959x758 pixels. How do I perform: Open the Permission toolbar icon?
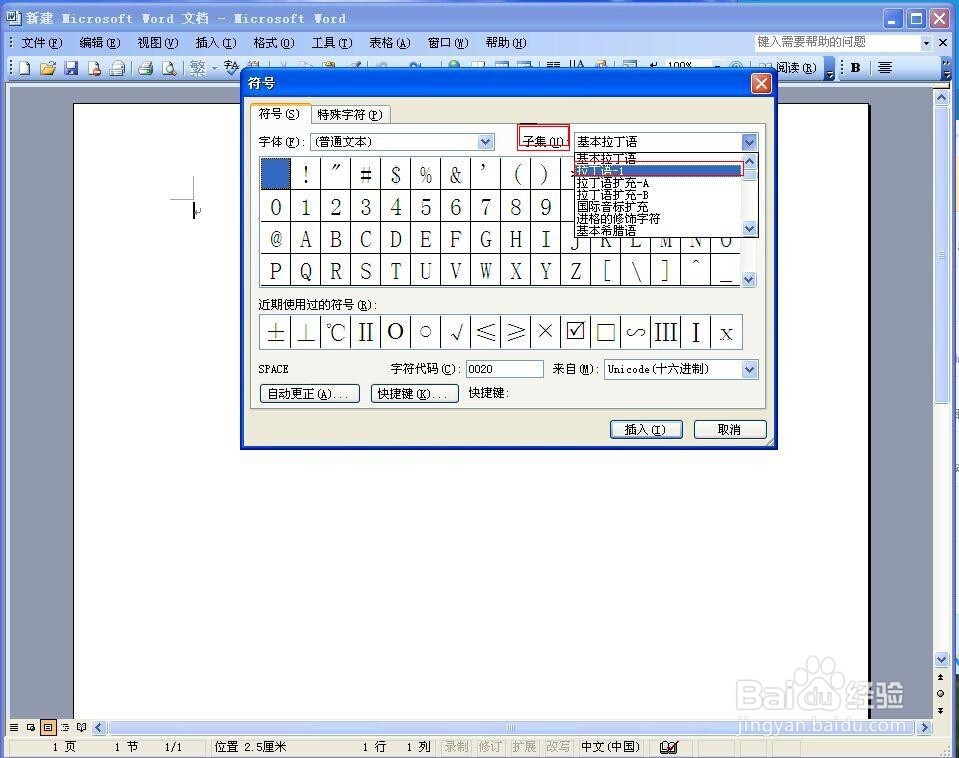94,68
